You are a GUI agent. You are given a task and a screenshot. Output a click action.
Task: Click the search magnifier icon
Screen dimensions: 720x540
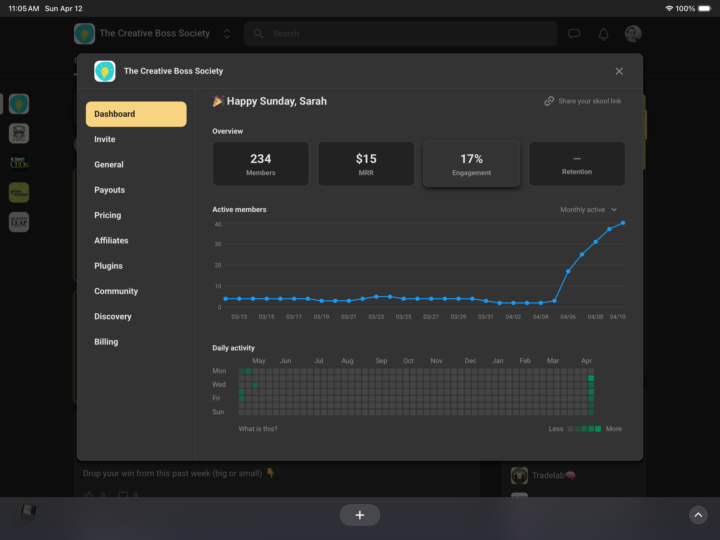pyautogui.click(x=259, y=34)
